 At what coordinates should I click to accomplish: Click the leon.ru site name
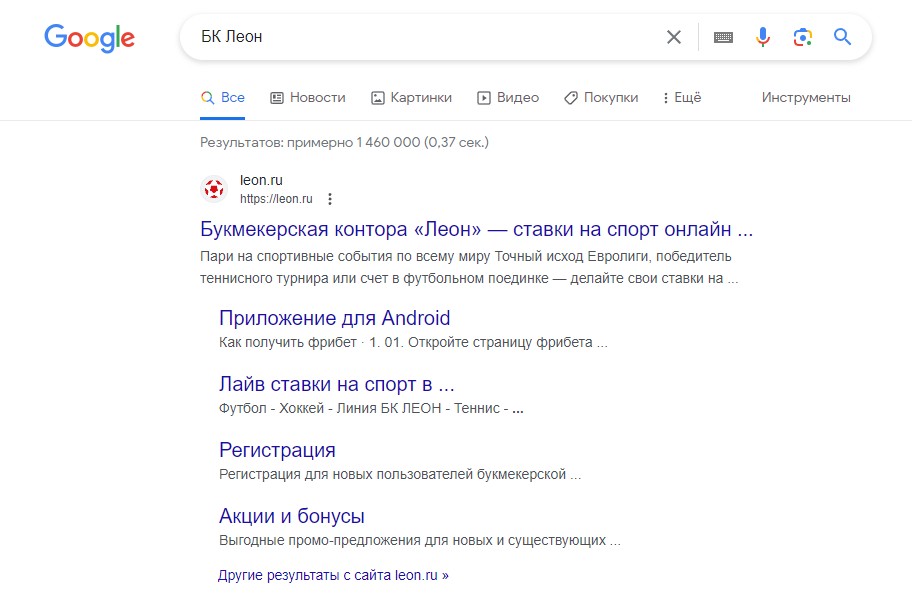[261, 180]
